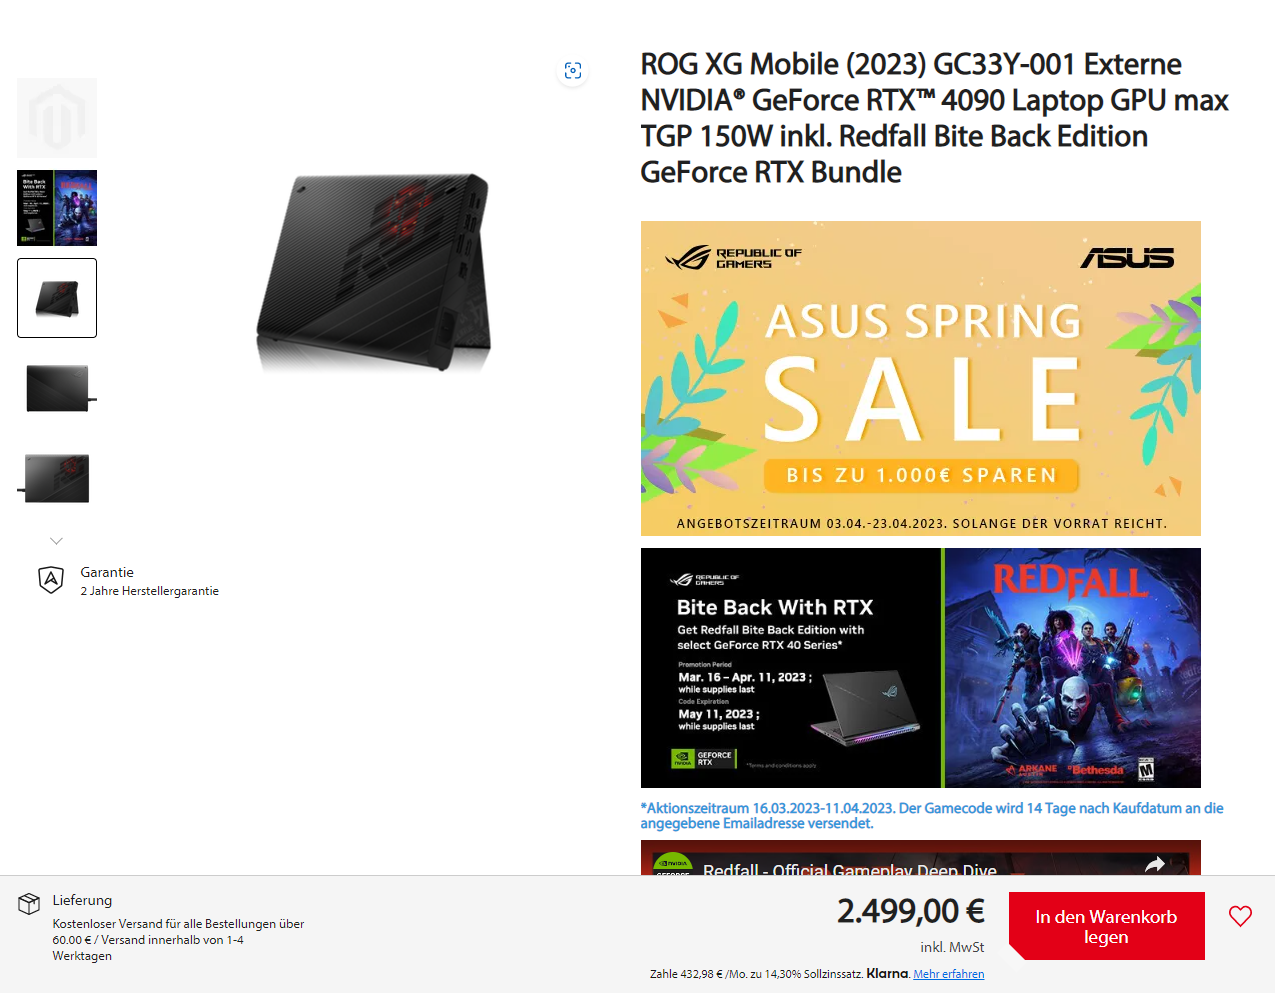This screenshot has width=1275, height=993.
Task: Open Klarna Mehr erfahren link
Action: click(x=948, y=974)
